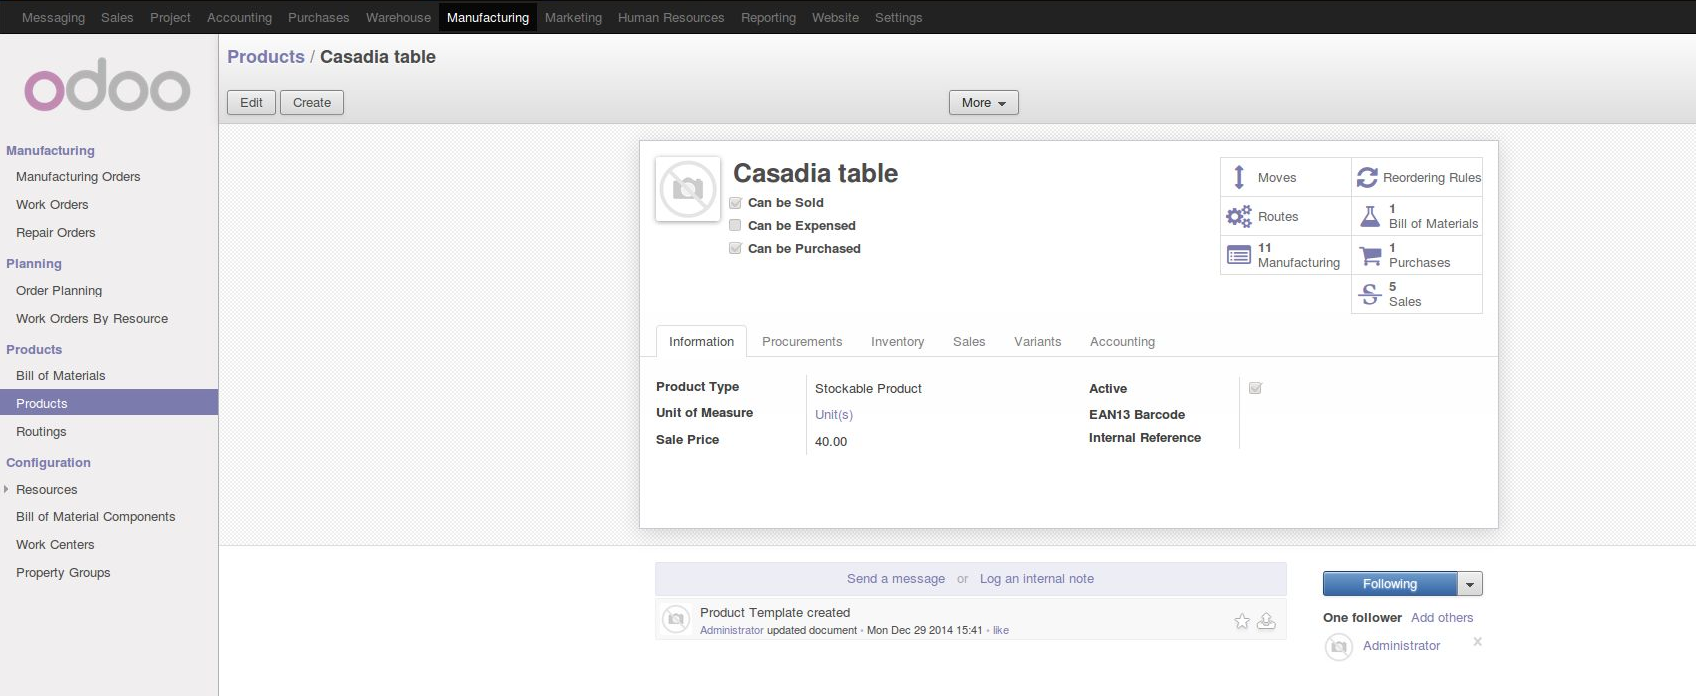Open the Purchases top menu
This screenshot has width=1696, height=696.
tap(319, 18)
